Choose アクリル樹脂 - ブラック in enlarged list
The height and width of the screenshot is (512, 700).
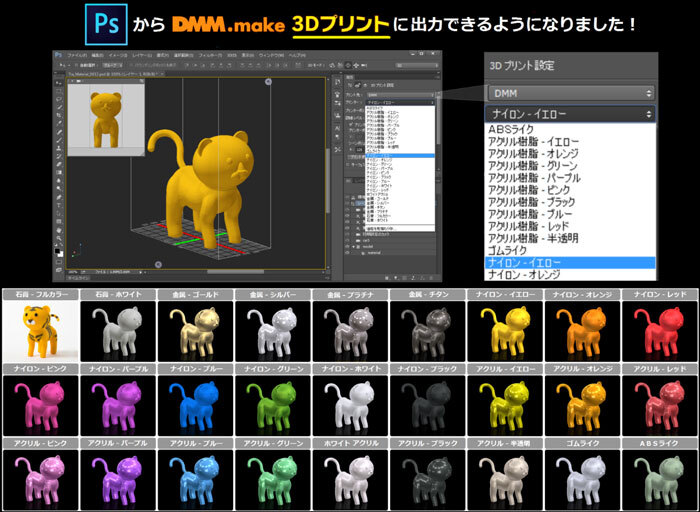point(570,202)
